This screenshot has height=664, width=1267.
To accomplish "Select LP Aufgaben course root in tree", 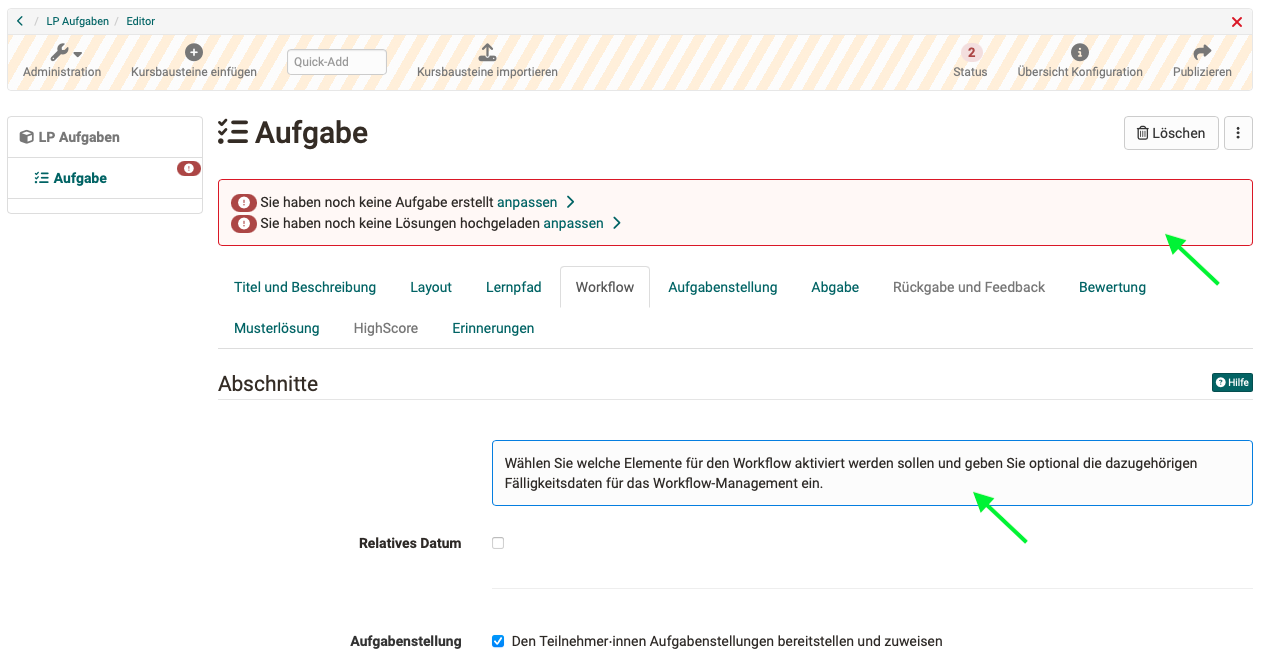I will coord(79,137).
